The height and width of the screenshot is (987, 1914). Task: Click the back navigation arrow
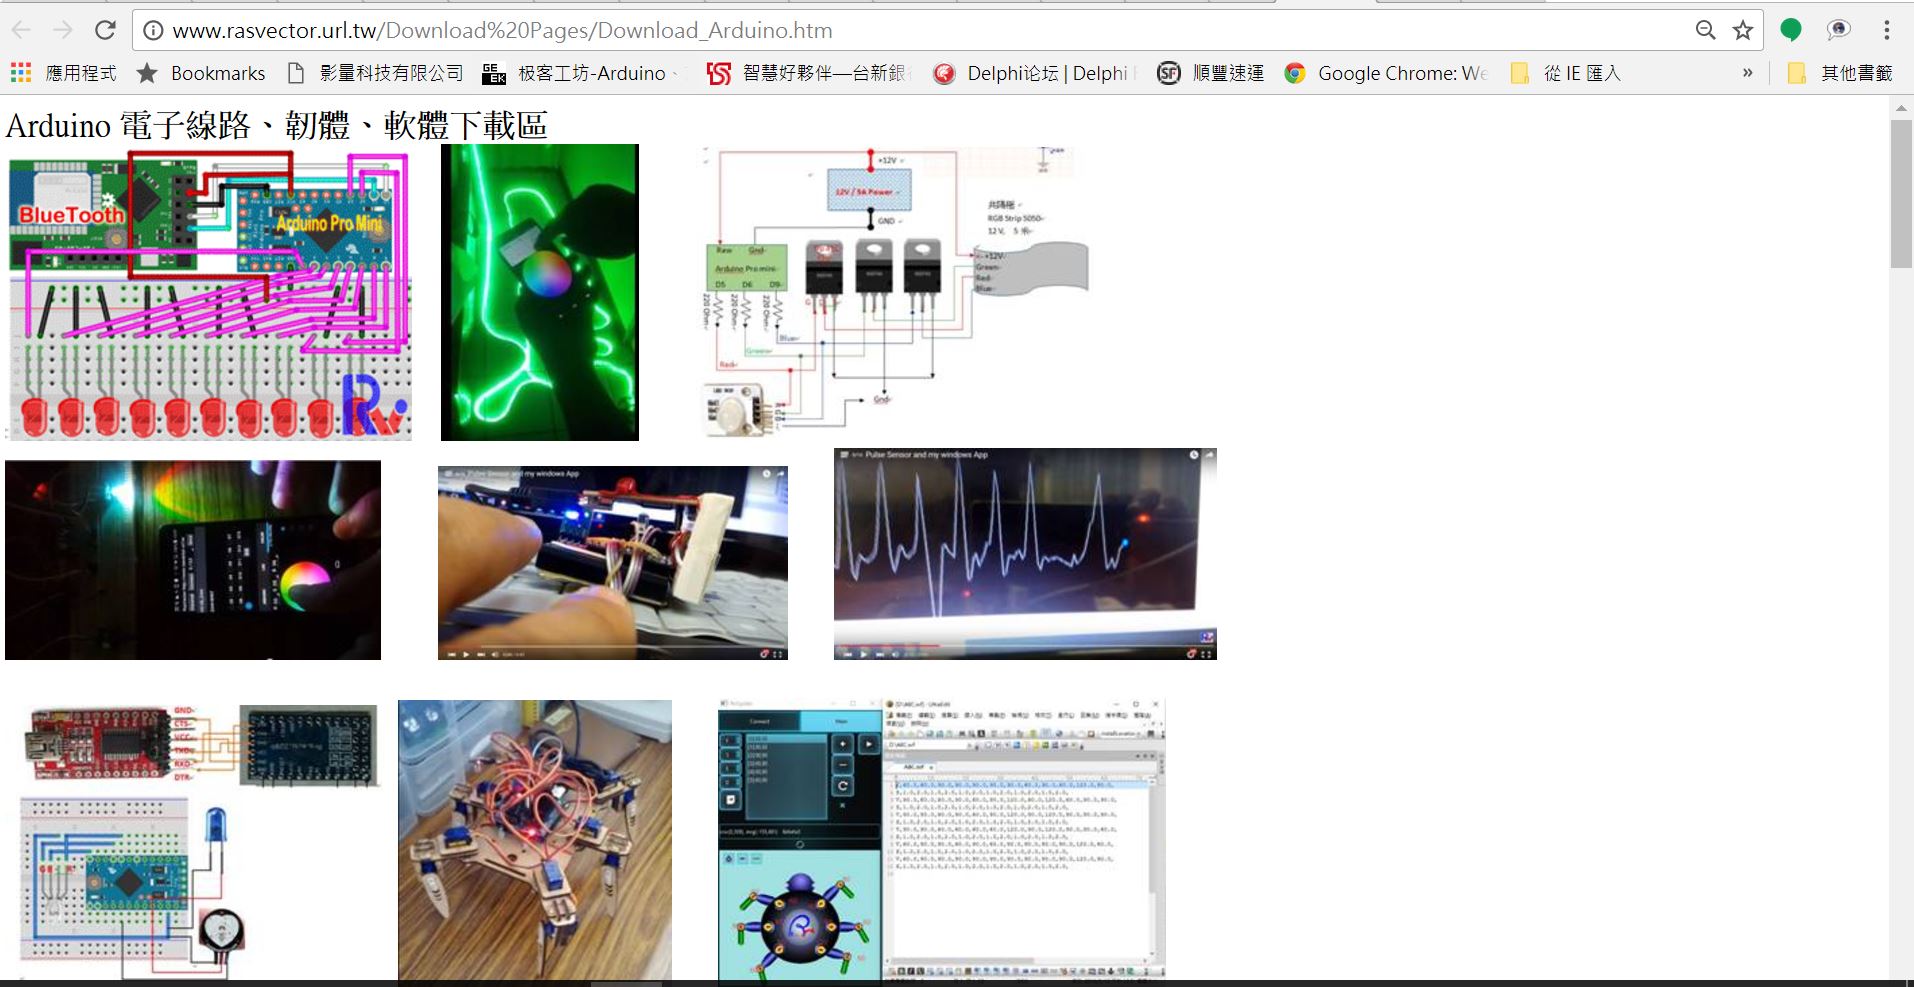click(x=22, y=29)
